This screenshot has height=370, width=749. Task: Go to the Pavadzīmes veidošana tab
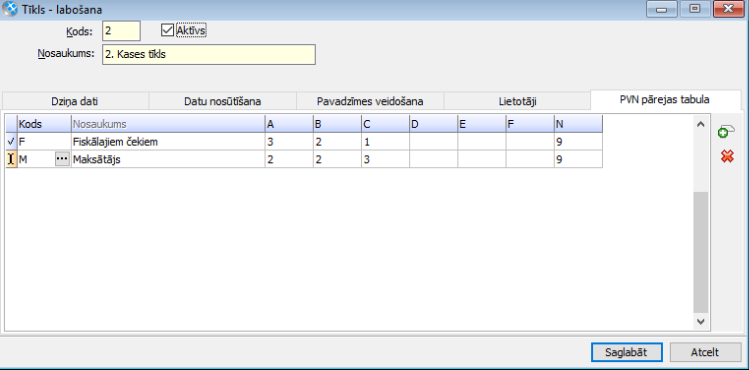click(370, 102)
